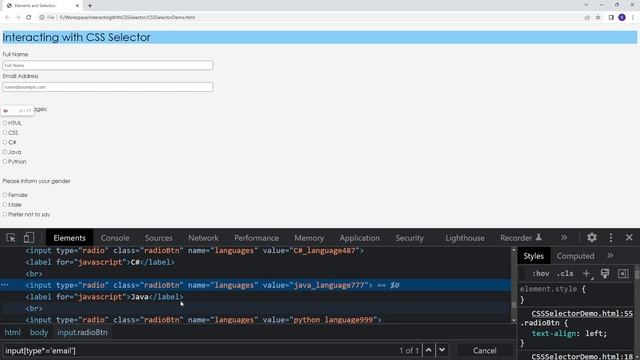Screen dimensions: 640x360
Task: Go to next search result arrow
Action: pos(442,350)
